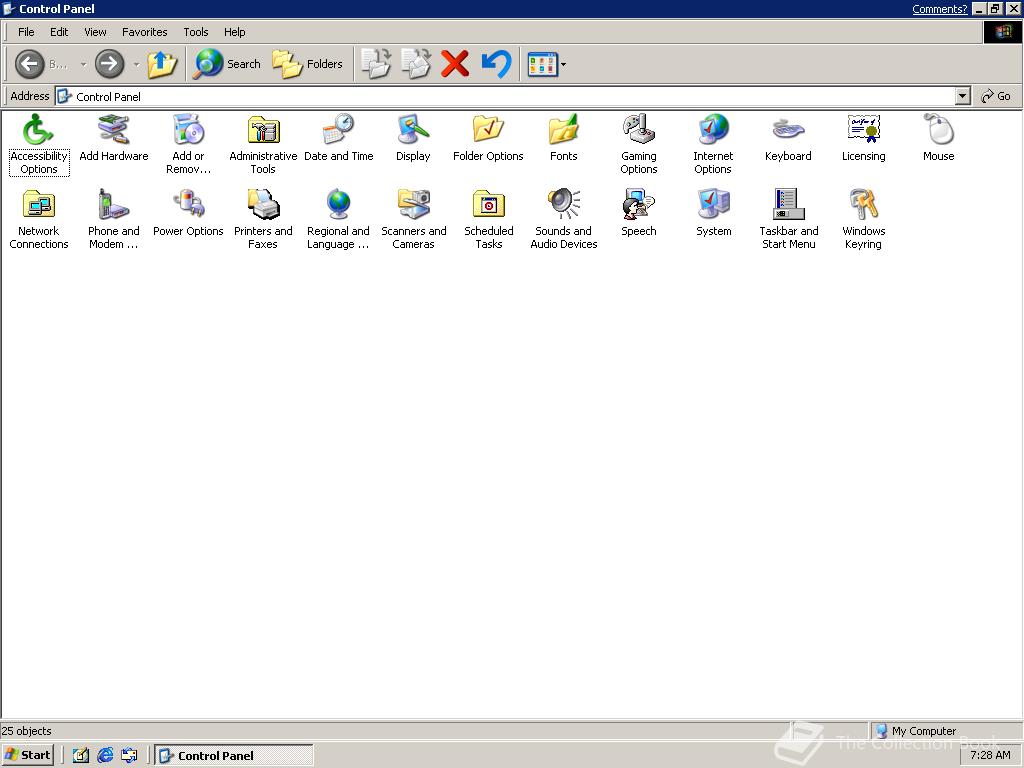Open Taskbar and Start Menu icon
Image resolution: width=1024 pixels, height=768 pixels.
(788, 219)
